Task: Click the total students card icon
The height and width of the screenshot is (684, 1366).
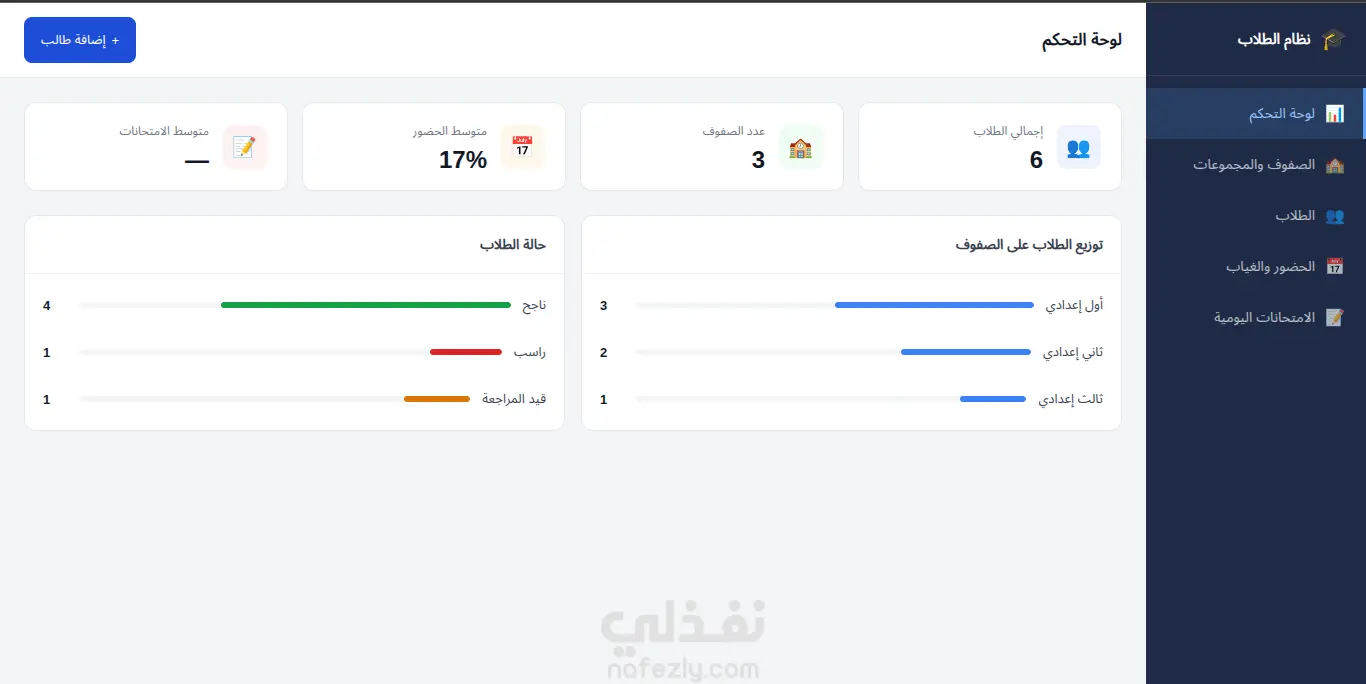Action: coord(1078,147)
